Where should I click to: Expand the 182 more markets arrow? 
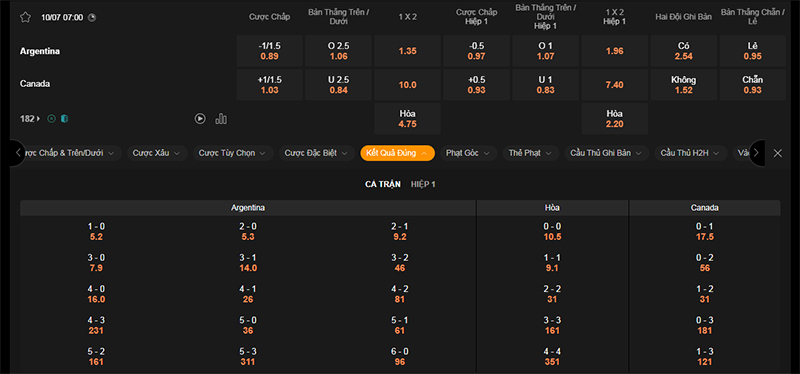tap(30, 119)
